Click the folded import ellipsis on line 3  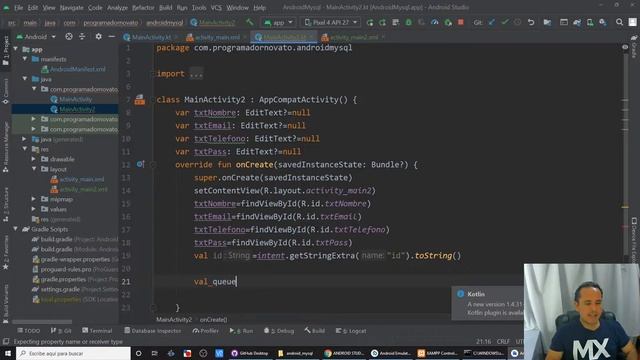point(196,74)
